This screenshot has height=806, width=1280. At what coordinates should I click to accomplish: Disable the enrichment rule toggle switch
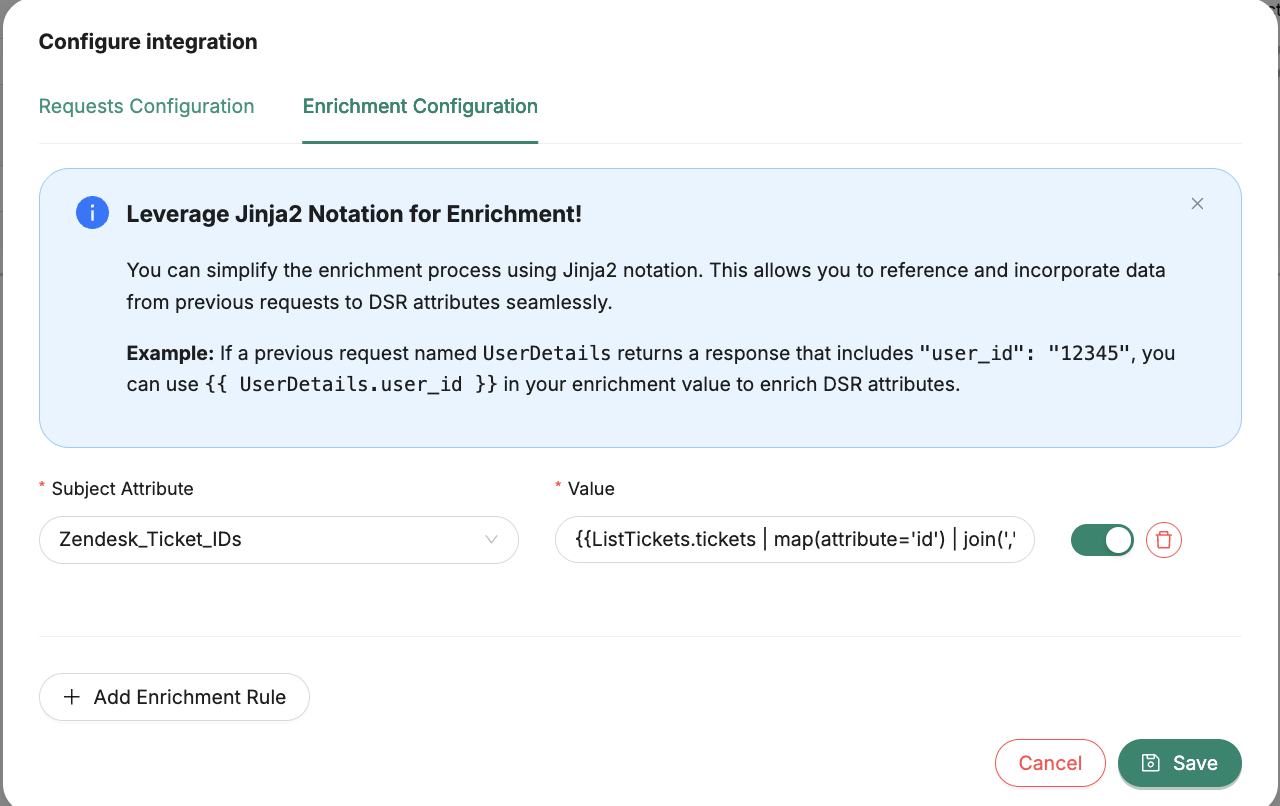(1102, 540)
